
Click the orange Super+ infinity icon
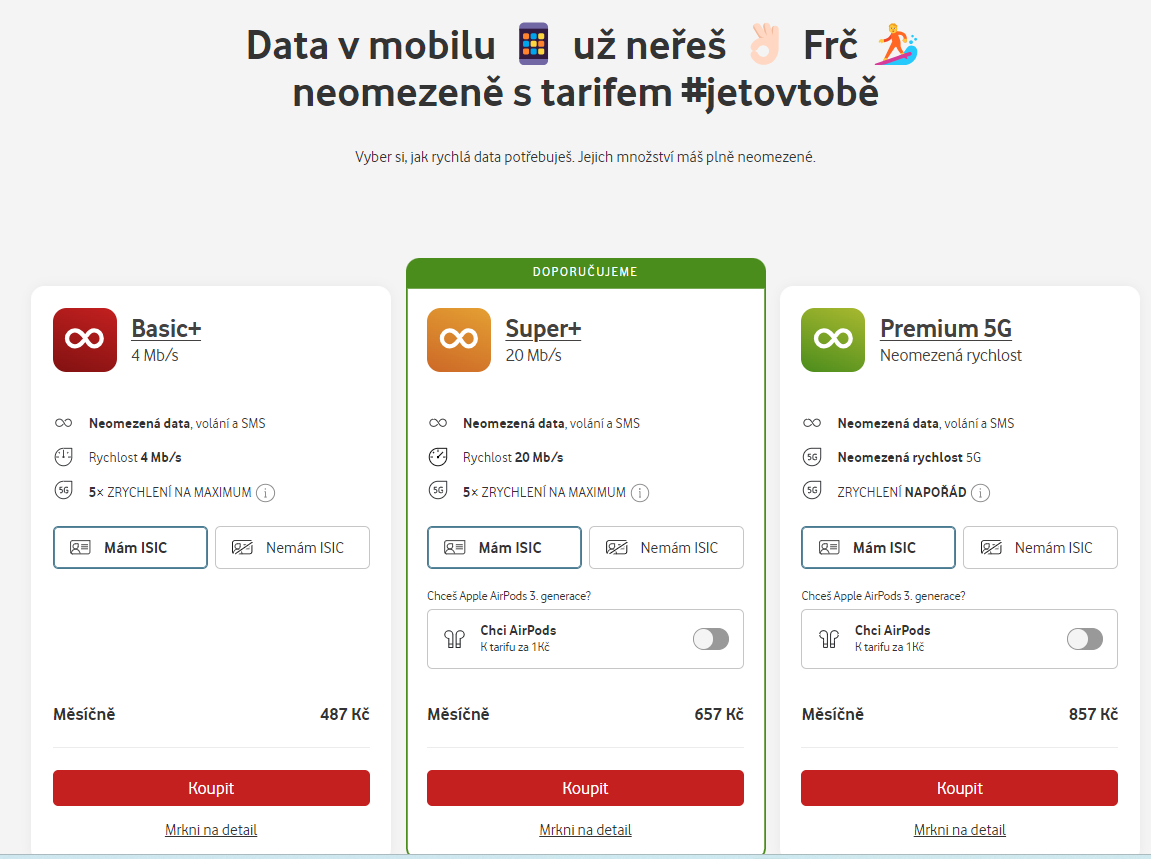click(459, 339)
